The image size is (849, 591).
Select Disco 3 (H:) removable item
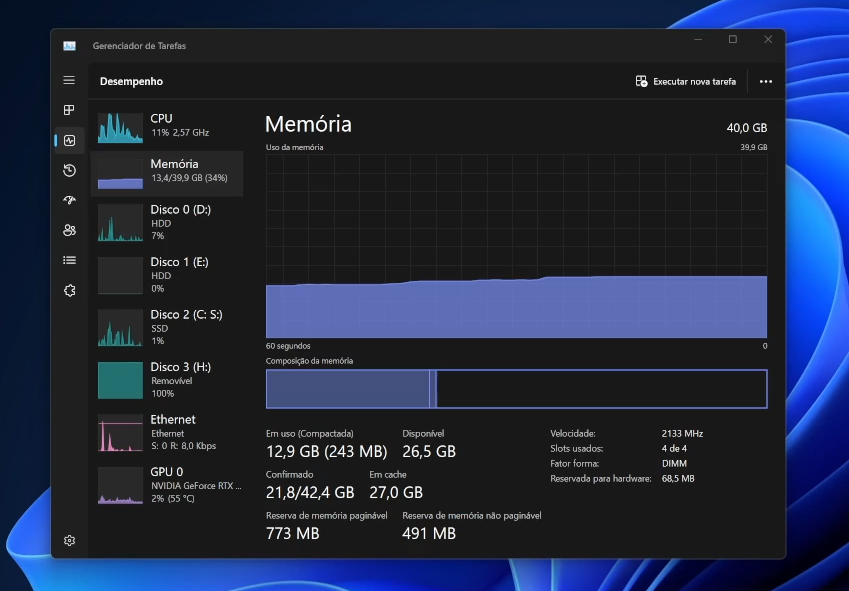tap(167, 380)
